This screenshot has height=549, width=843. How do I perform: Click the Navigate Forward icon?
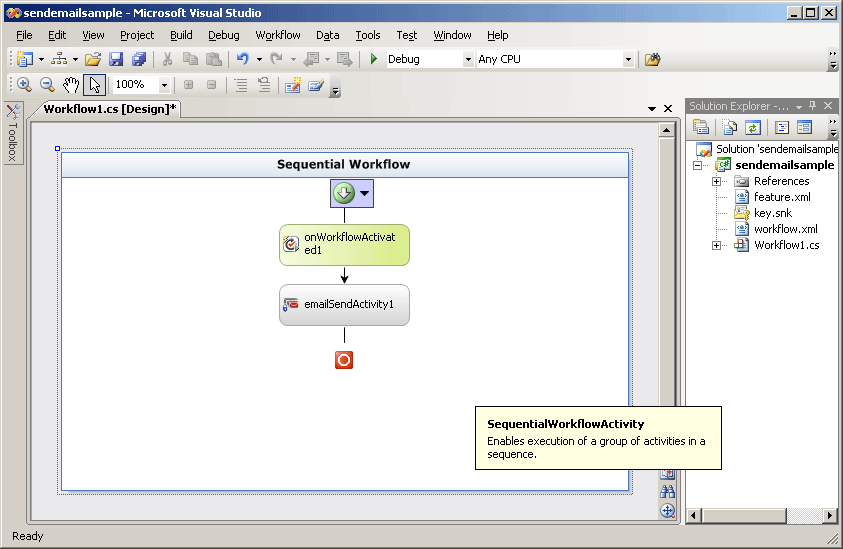[344, 59]
